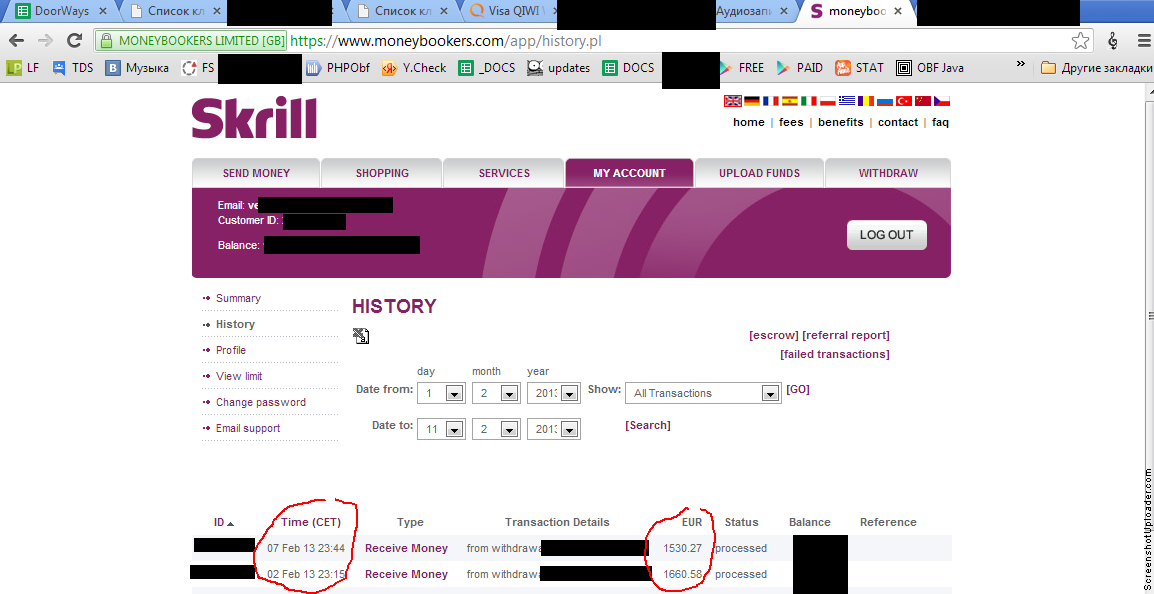Viewport: 1154px width, 594px height.
Task: Open the OBF Java bookmark
Action: coord(931,68)
